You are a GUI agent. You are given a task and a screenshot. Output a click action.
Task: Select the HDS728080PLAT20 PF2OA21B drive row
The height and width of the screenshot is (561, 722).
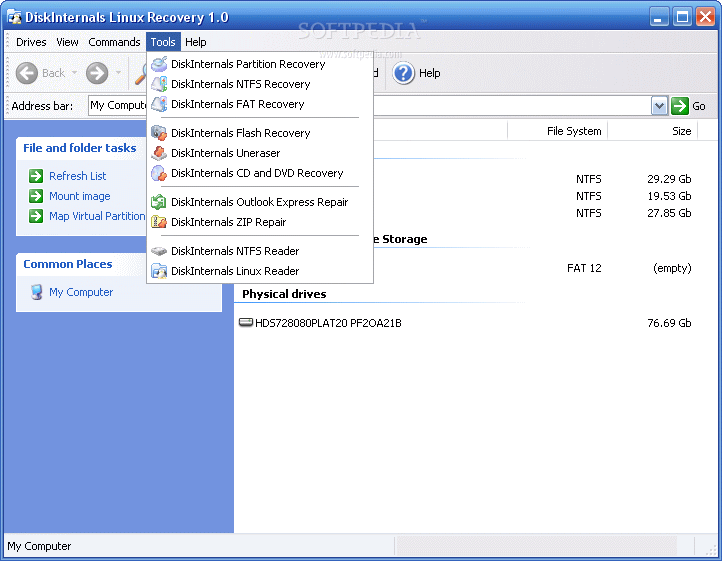(466, 323)
